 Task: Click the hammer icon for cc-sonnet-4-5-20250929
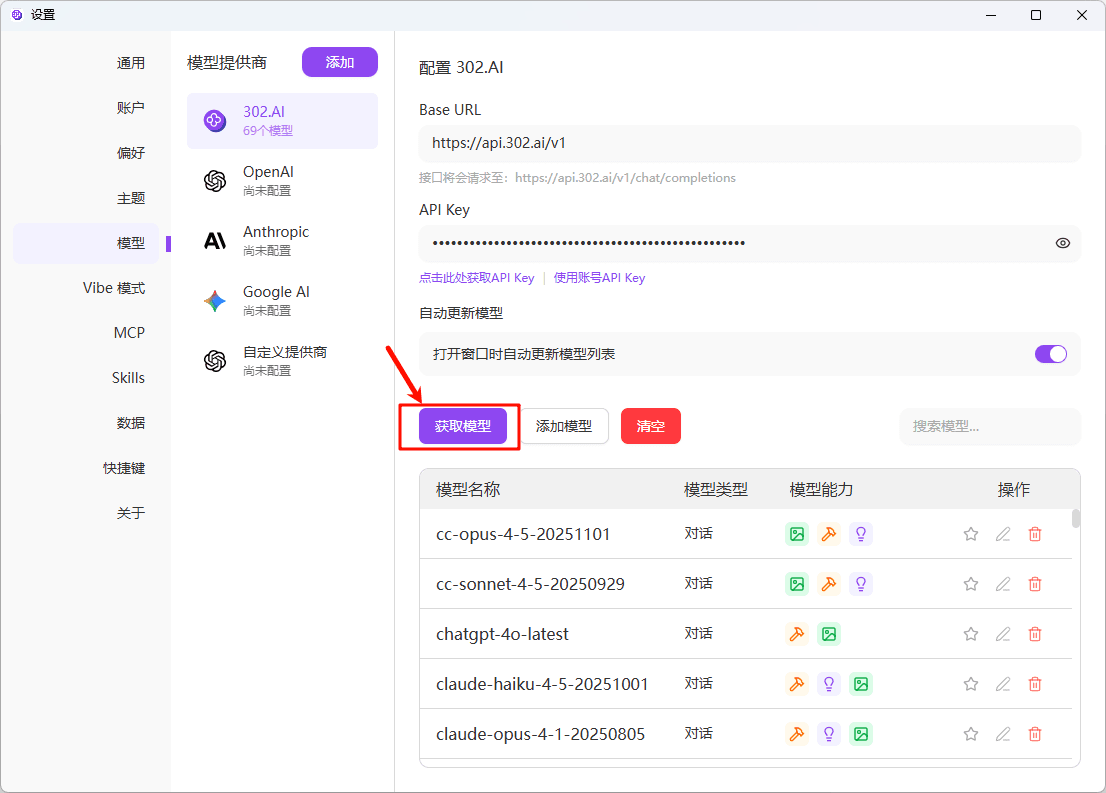pyautogui.click(x=829, y=584)
